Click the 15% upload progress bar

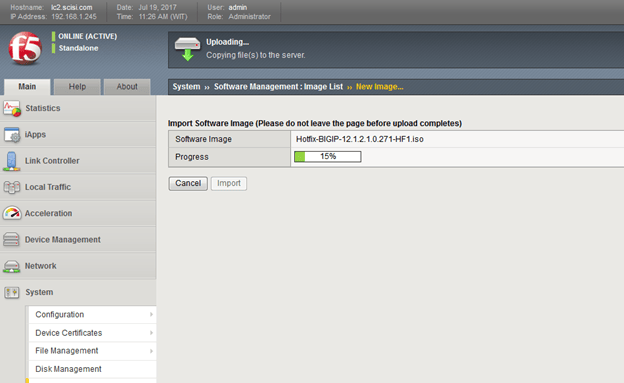click(x=328, y=156)
